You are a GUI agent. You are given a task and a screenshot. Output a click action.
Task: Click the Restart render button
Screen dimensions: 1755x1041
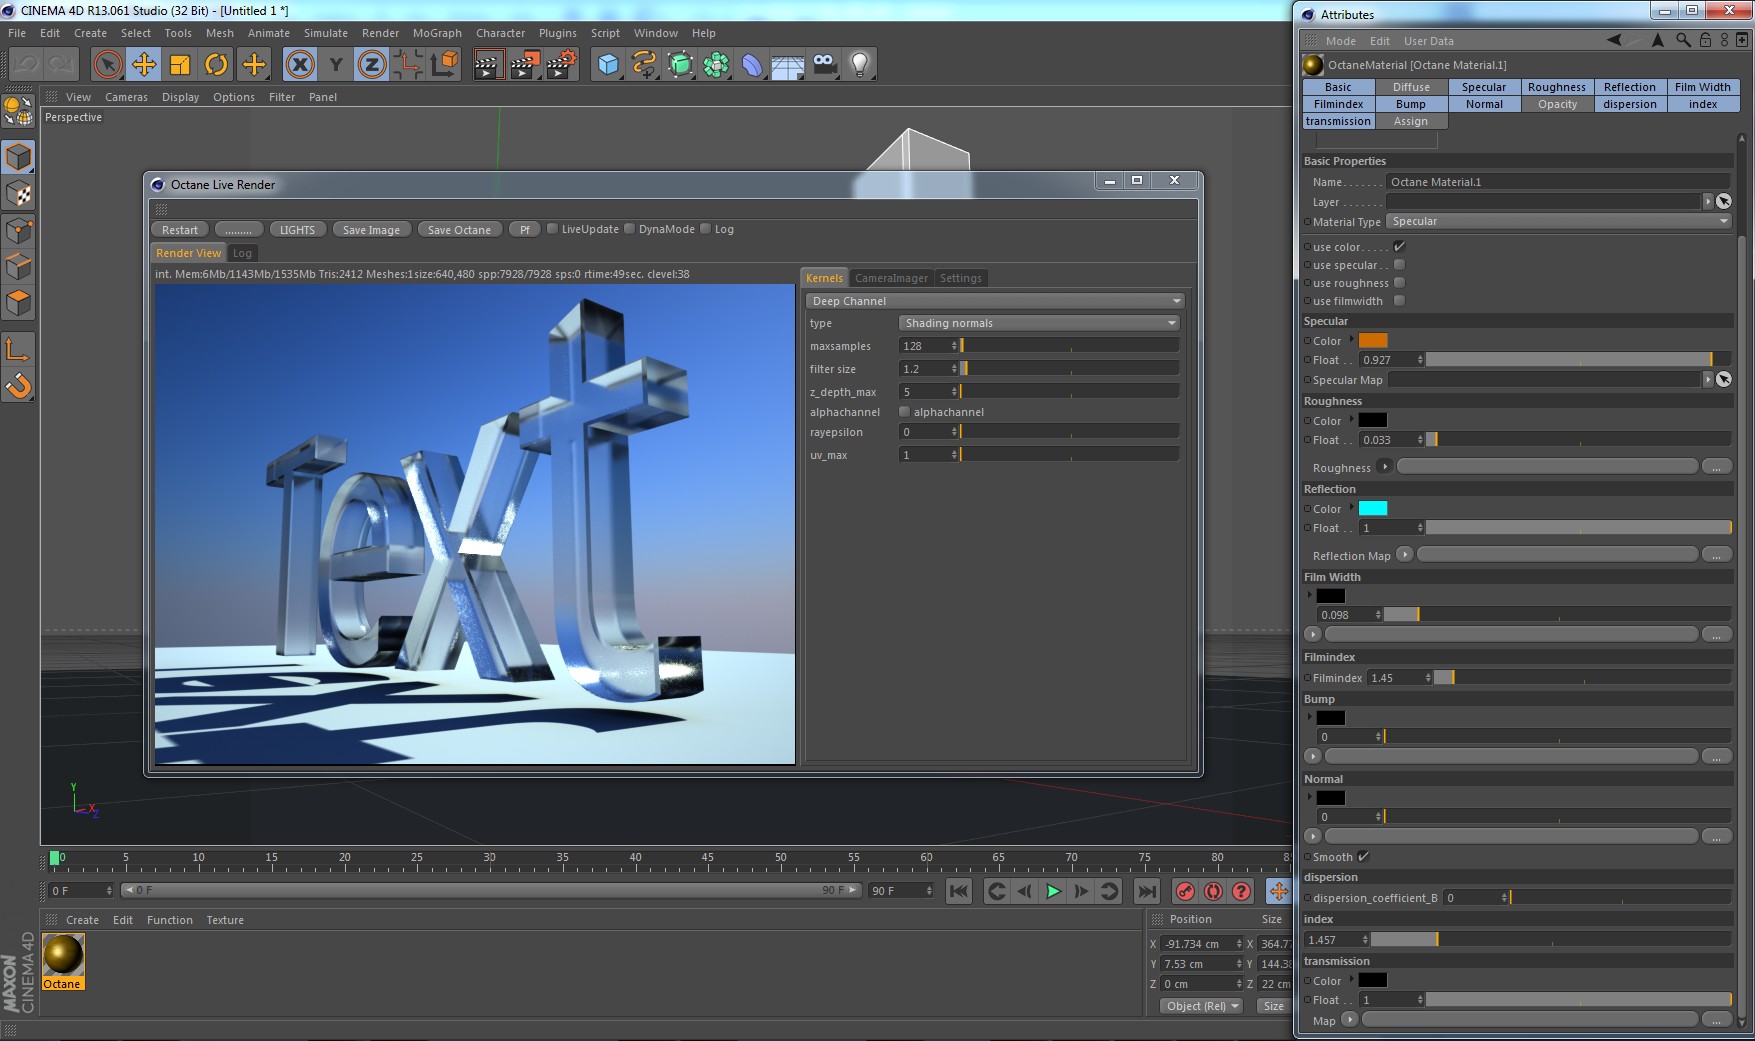tap(180, 230)
